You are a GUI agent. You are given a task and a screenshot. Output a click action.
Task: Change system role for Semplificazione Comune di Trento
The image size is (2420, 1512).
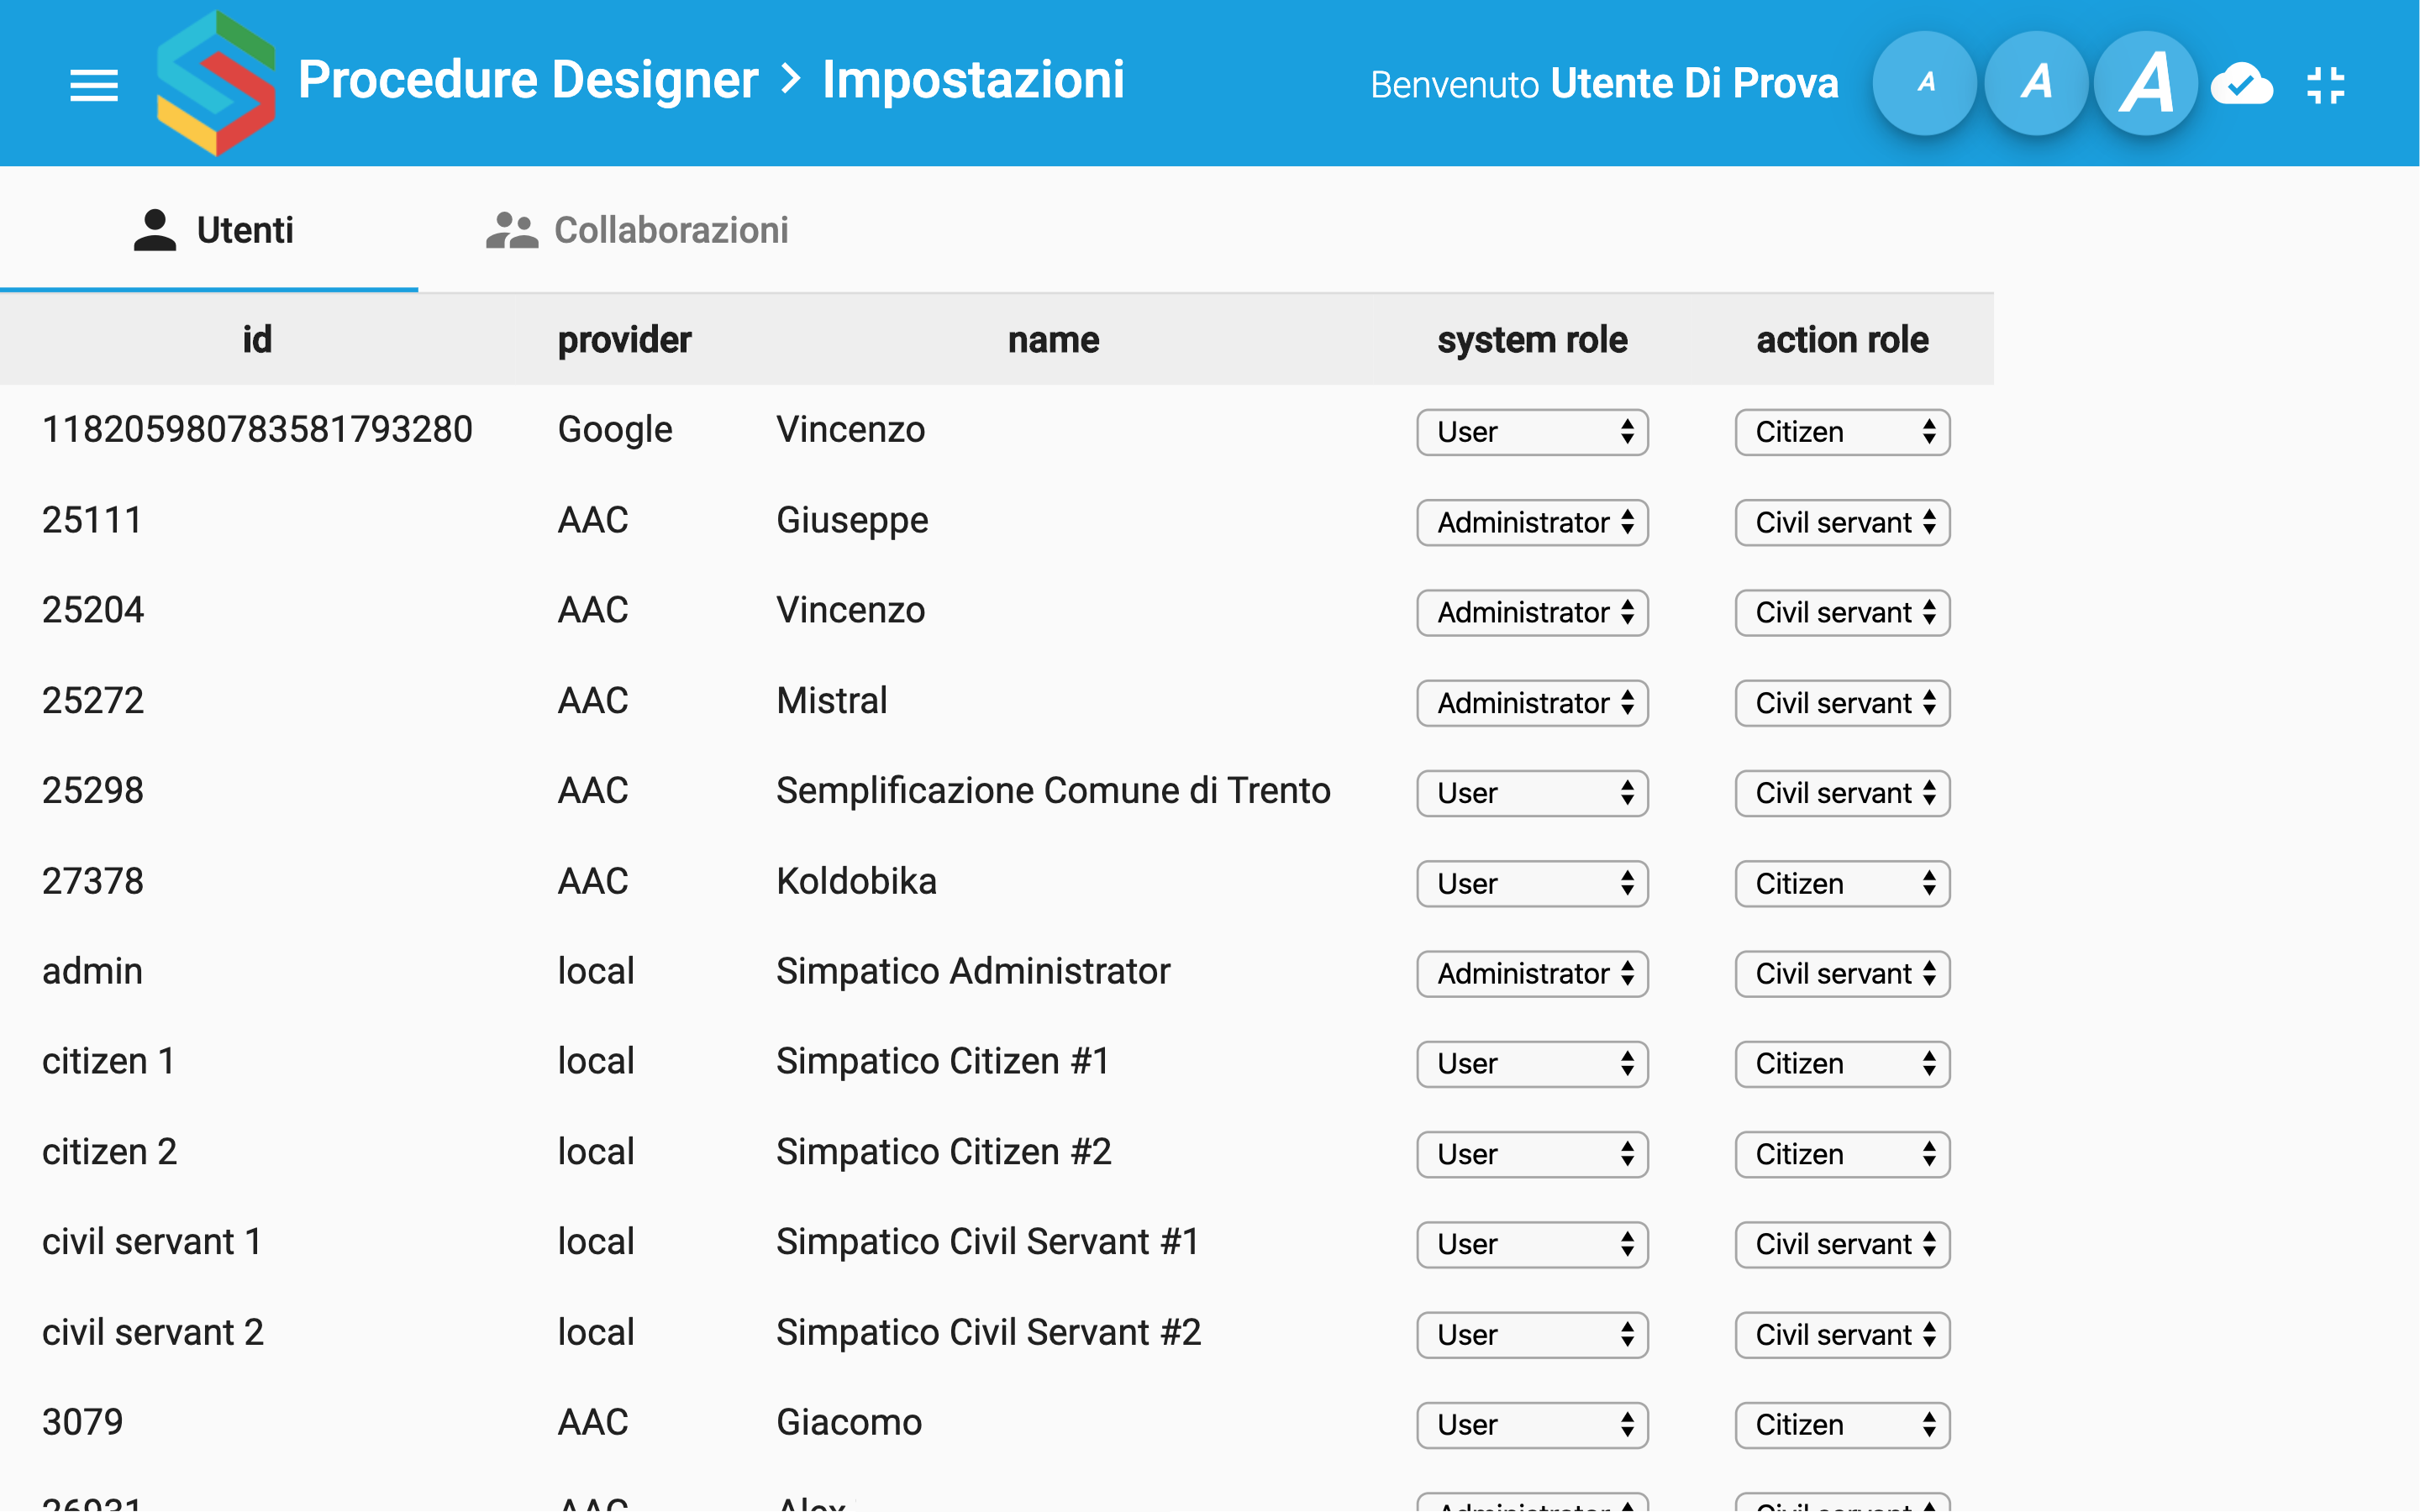click(1531, 793)
